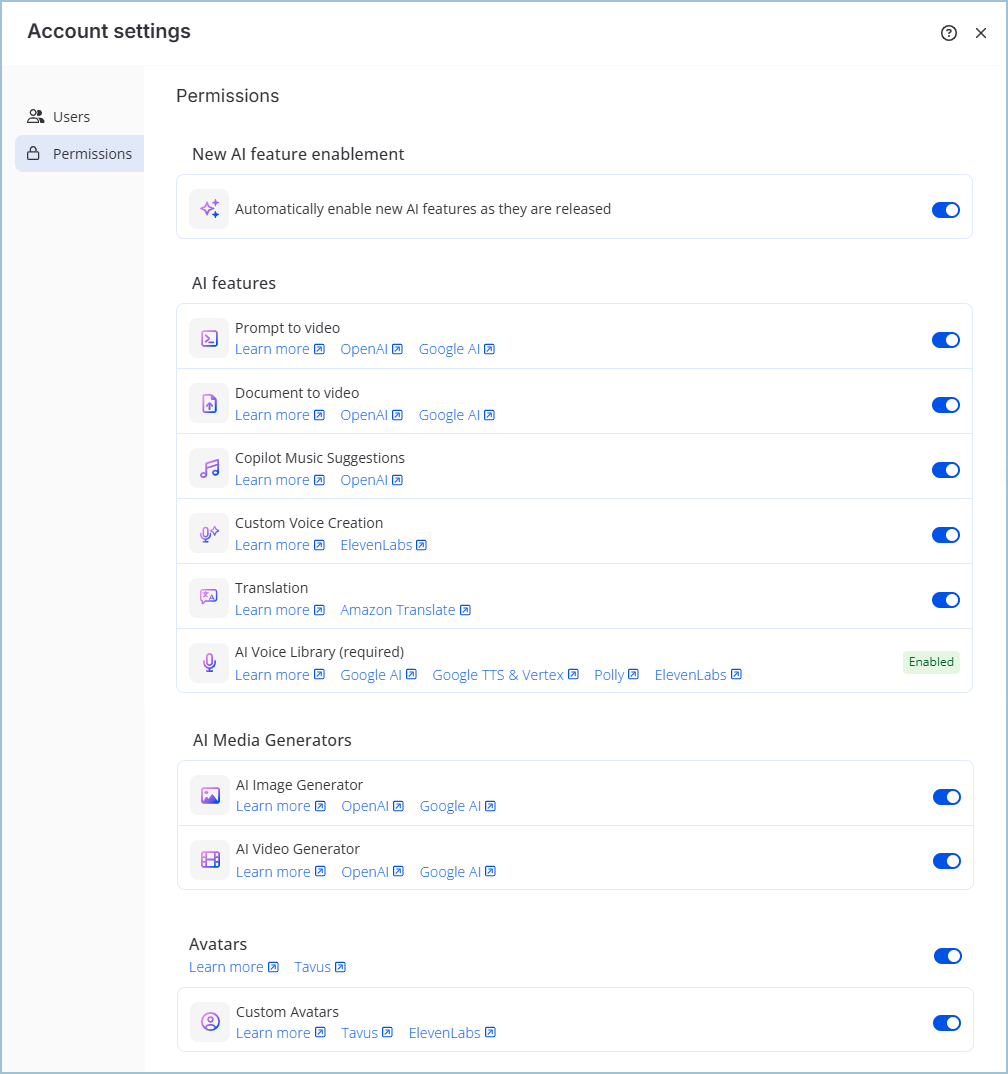Click the sparkle icon for new AI features

click(x=209, y=206)
